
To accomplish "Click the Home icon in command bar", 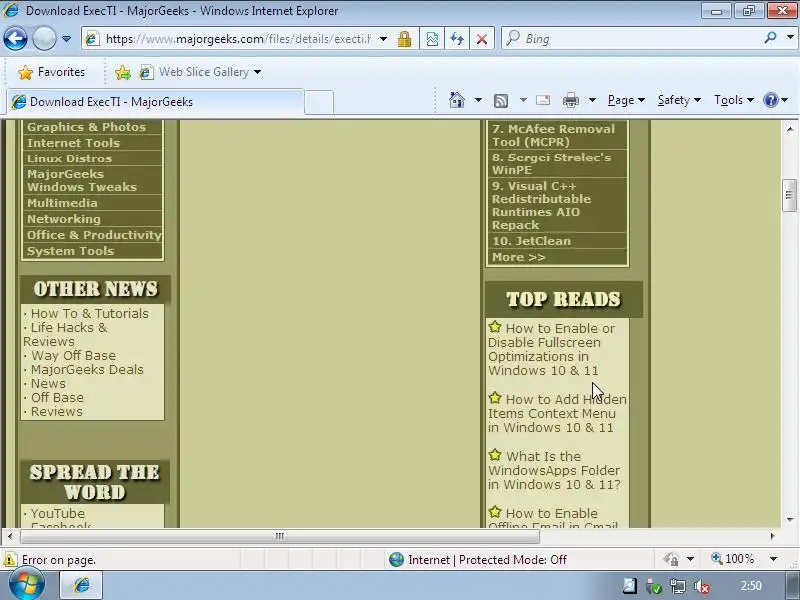I will pos(457,100).
